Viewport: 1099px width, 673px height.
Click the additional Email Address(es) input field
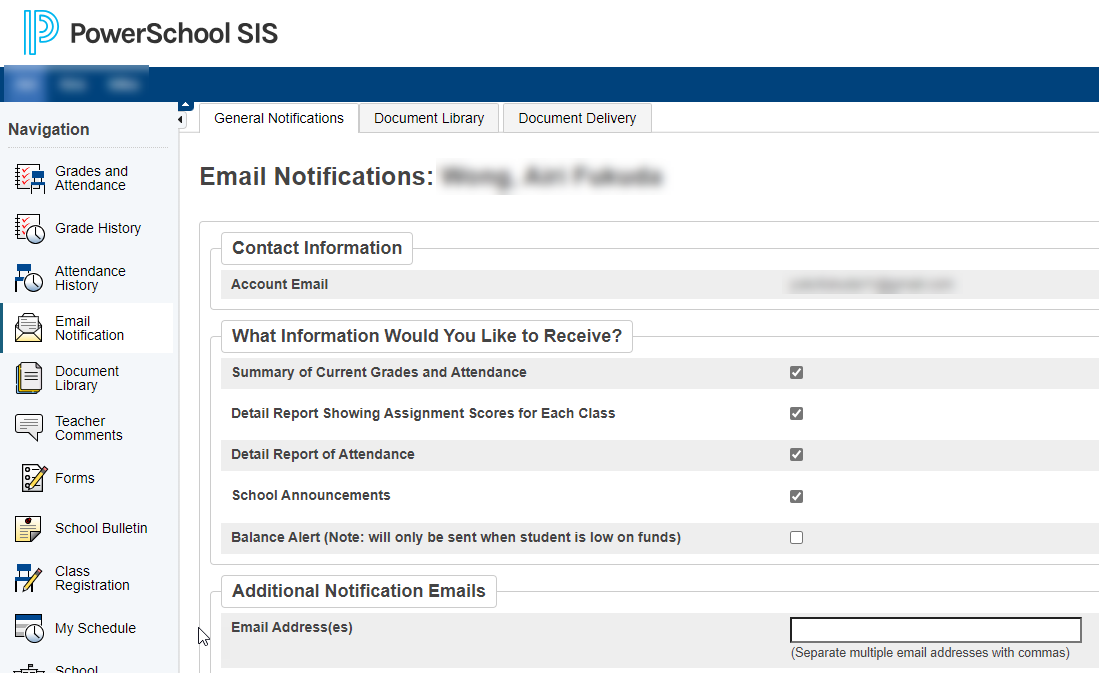pos(935,630)
